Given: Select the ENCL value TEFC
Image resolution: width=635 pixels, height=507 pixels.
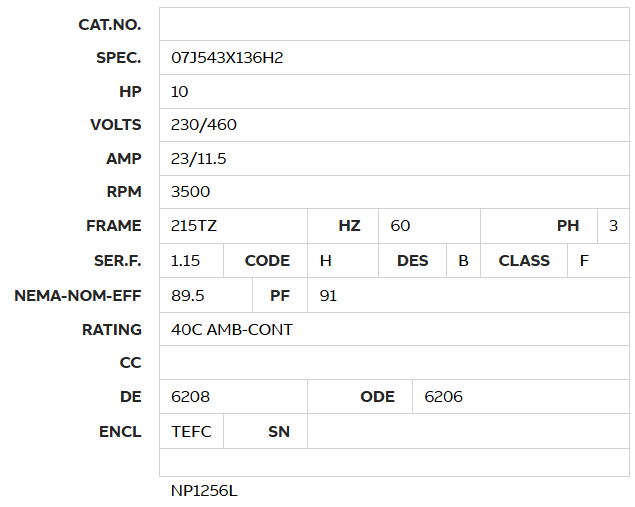Looking at the screenshot, I should (191, 431).
